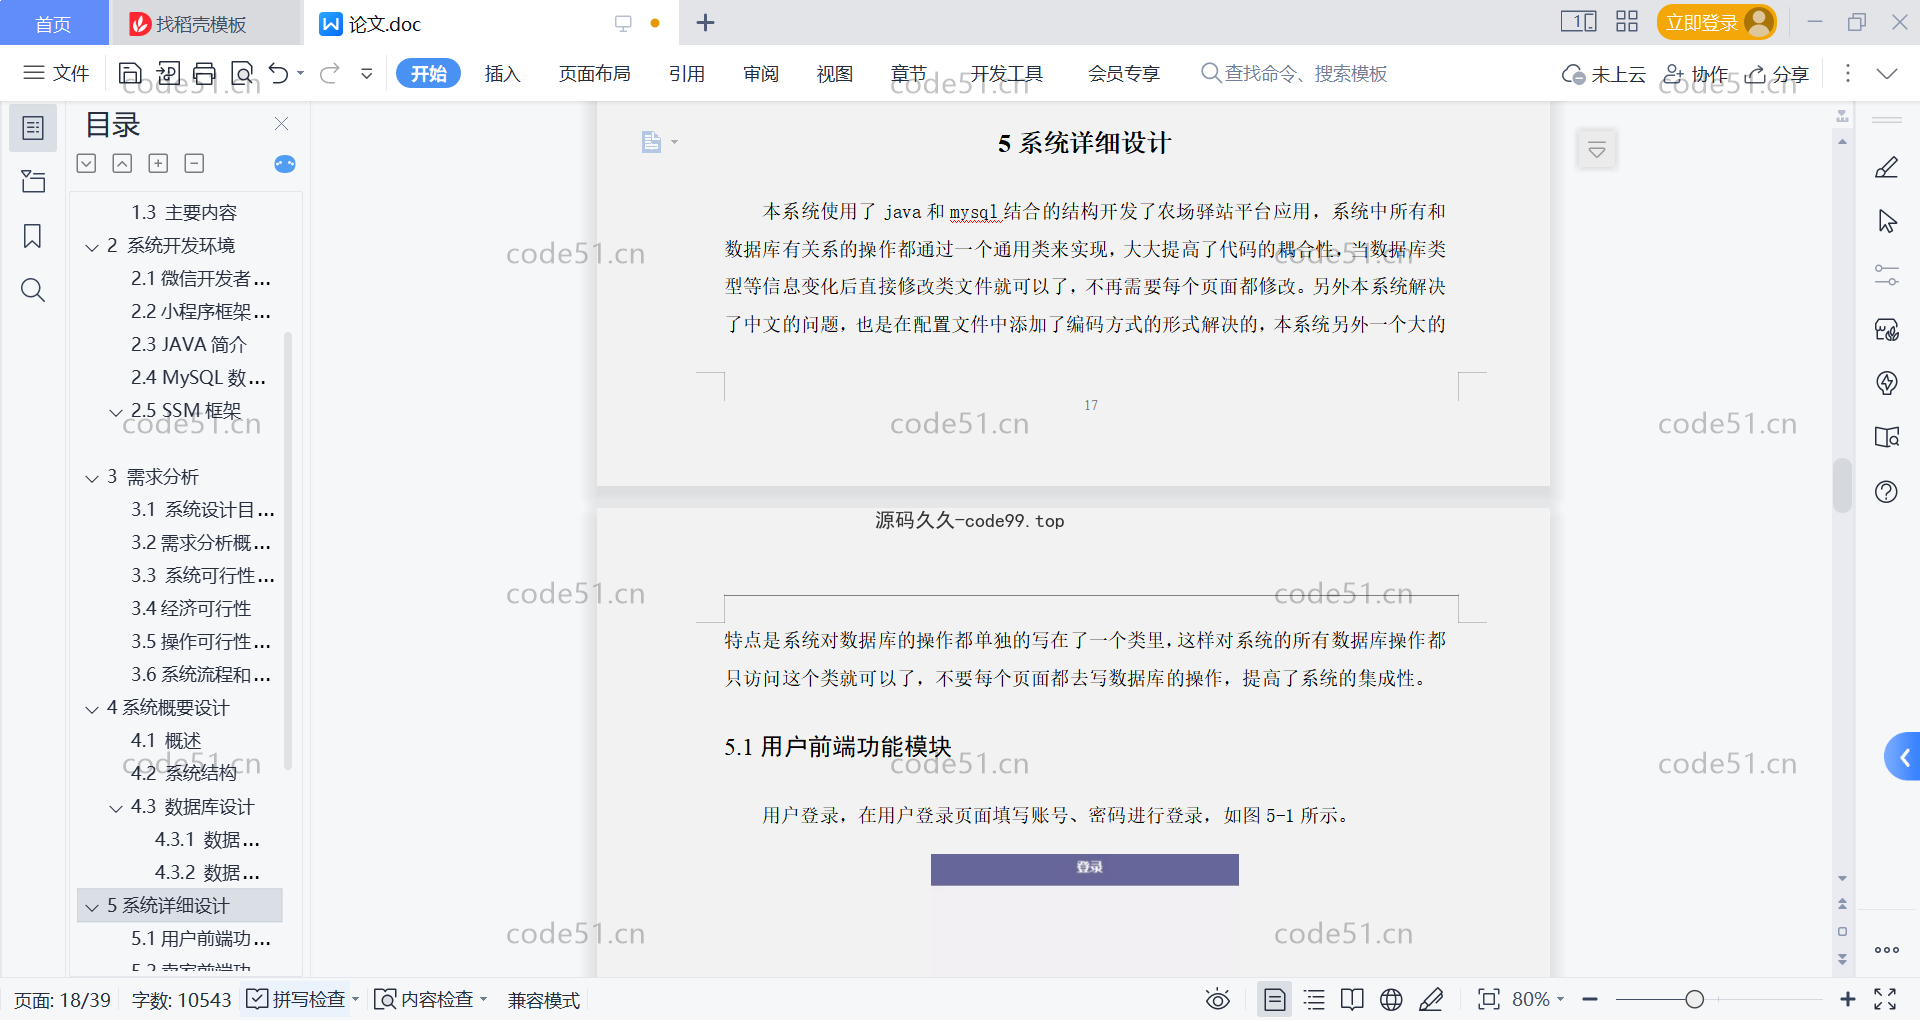Click zoom out minus button
This screenshot has width=1920, height=1020.
tap(1590, 999)
